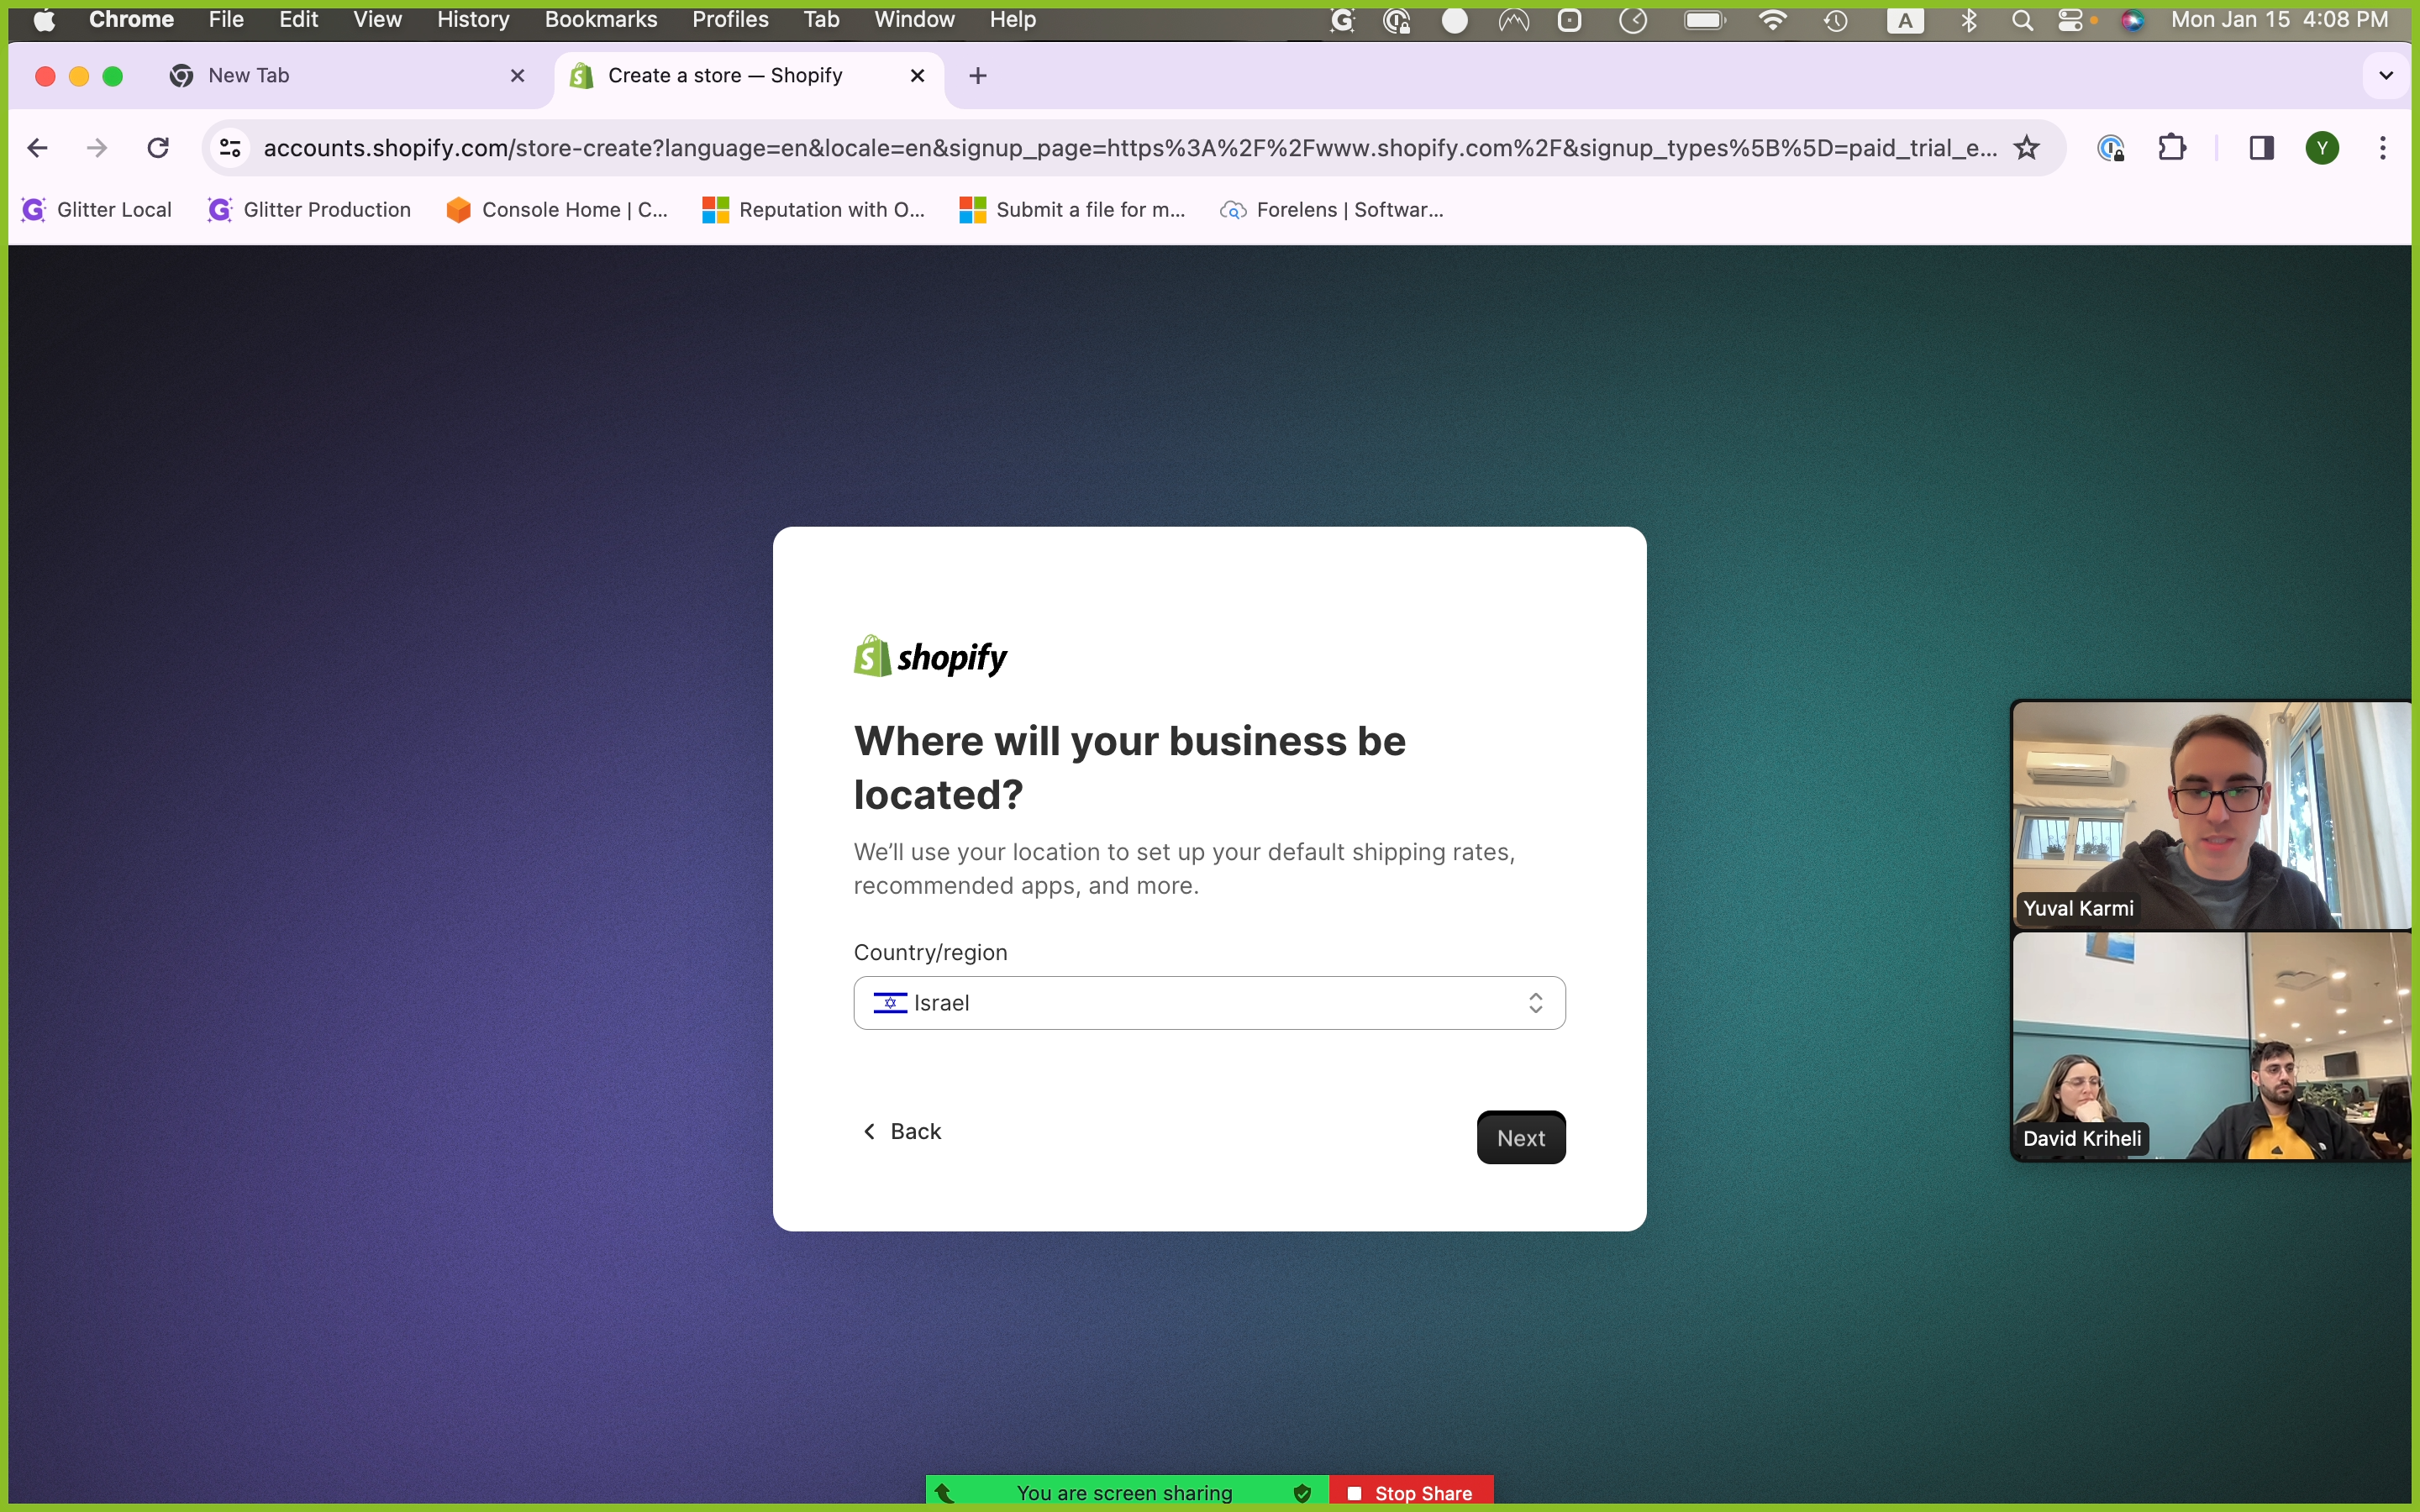View site information icon in address bar
This screenshot has width=2420, height=1512.
point(230,148)
